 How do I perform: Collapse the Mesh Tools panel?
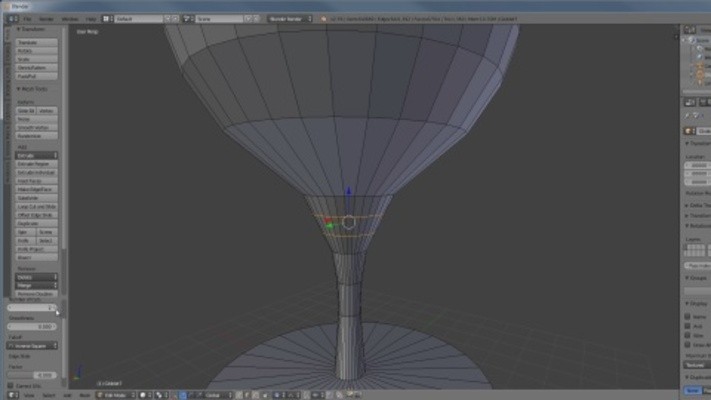click(32, 89)
